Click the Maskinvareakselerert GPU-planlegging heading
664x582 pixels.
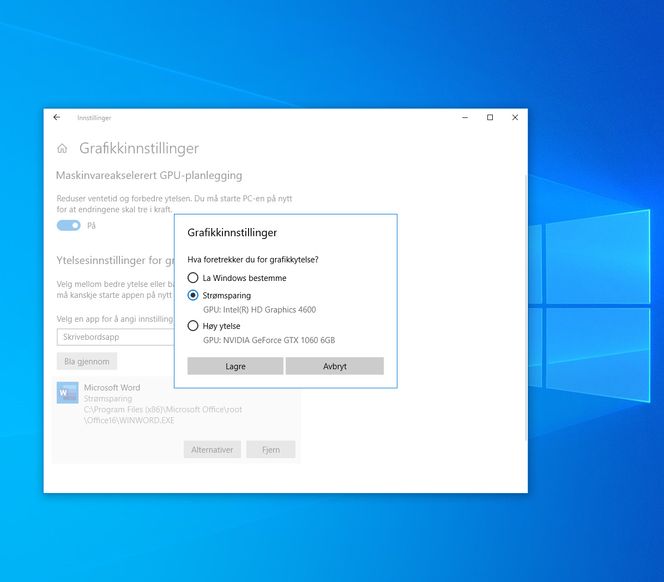149,175
